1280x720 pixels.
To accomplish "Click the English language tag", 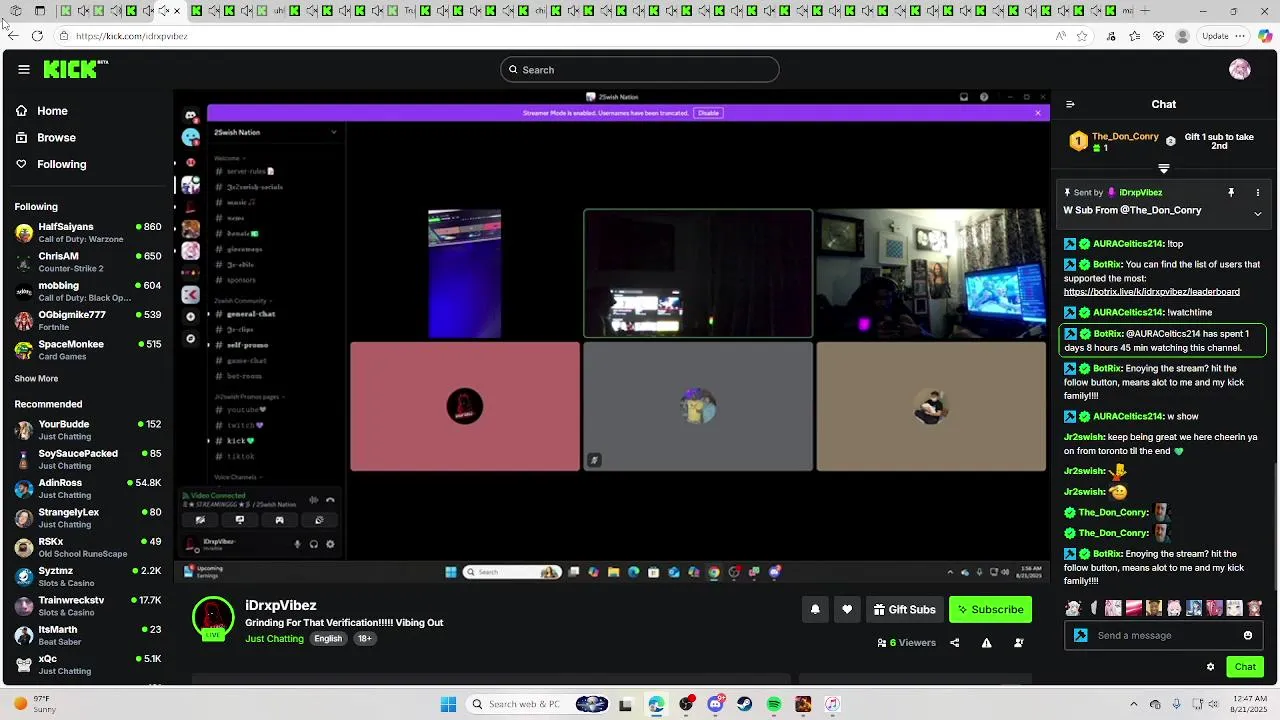I will 328,639.
